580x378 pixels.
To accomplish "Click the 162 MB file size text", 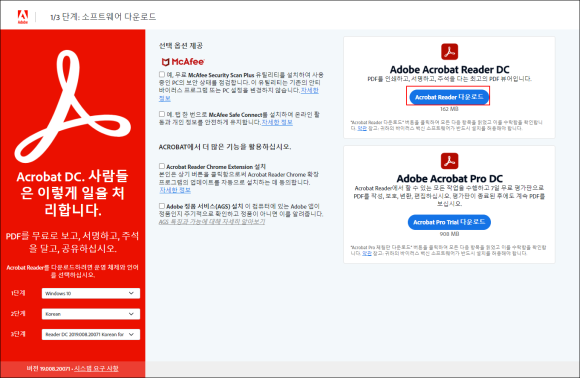I will point(449,109).
